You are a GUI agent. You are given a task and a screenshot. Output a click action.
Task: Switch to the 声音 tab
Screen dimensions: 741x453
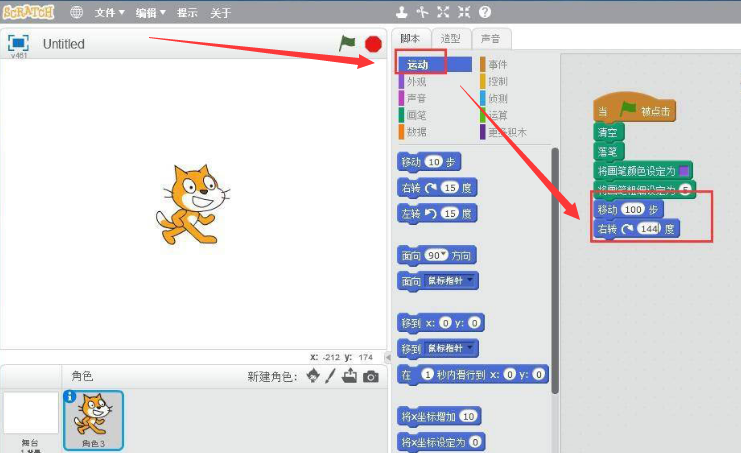click(490, 39)
